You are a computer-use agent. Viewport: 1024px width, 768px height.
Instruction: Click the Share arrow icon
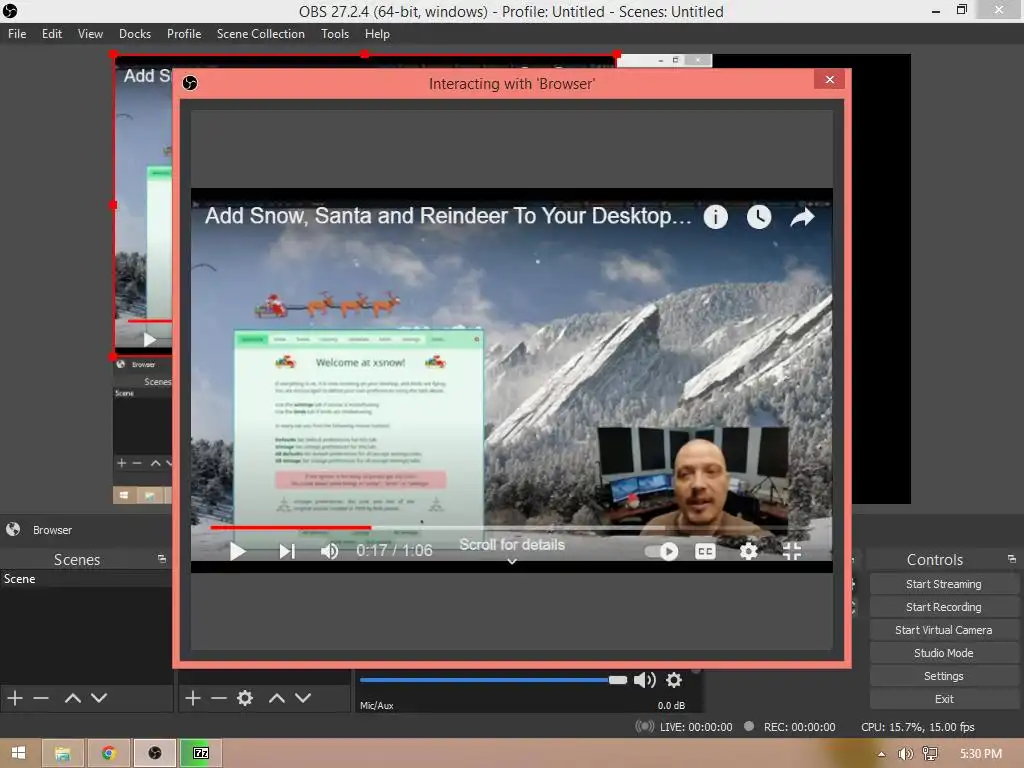803,217
